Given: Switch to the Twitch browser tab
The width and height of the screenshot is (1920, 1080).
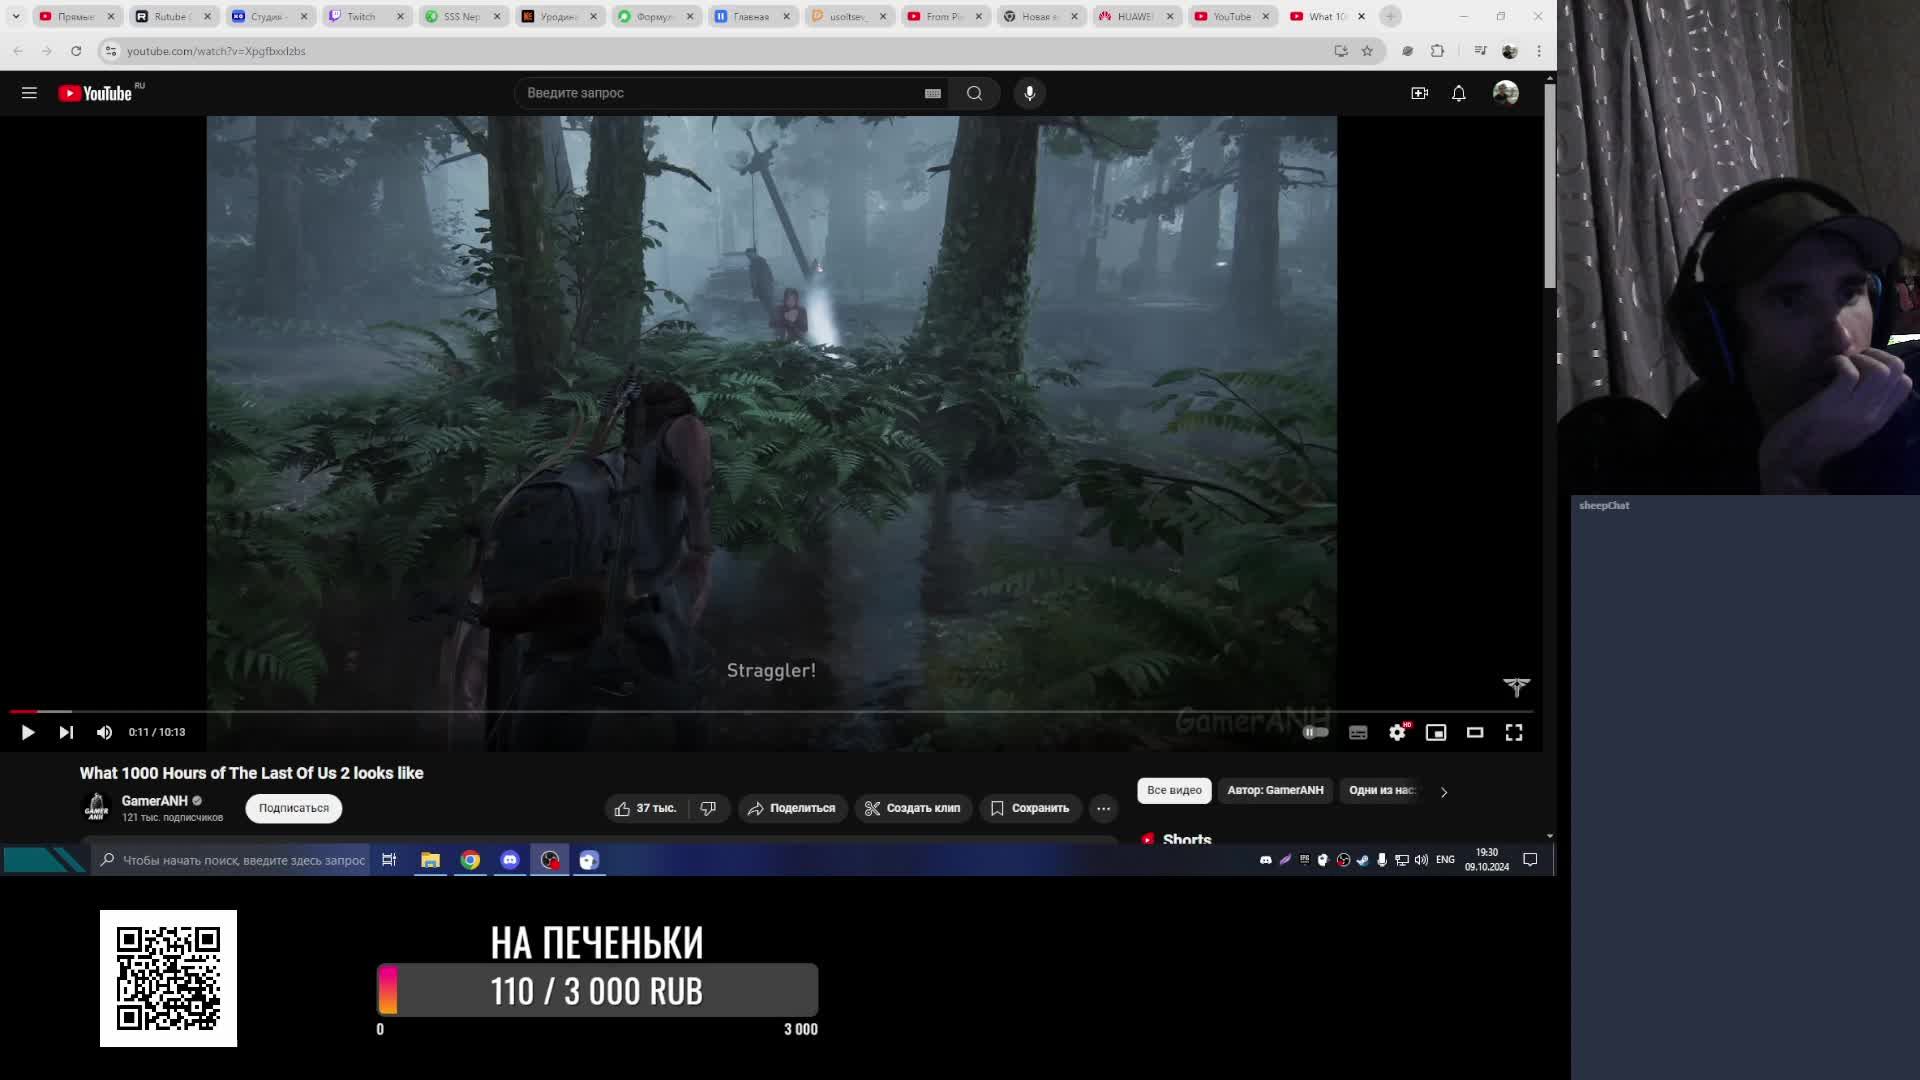Looking at the screenshot, I should (360, 16).
